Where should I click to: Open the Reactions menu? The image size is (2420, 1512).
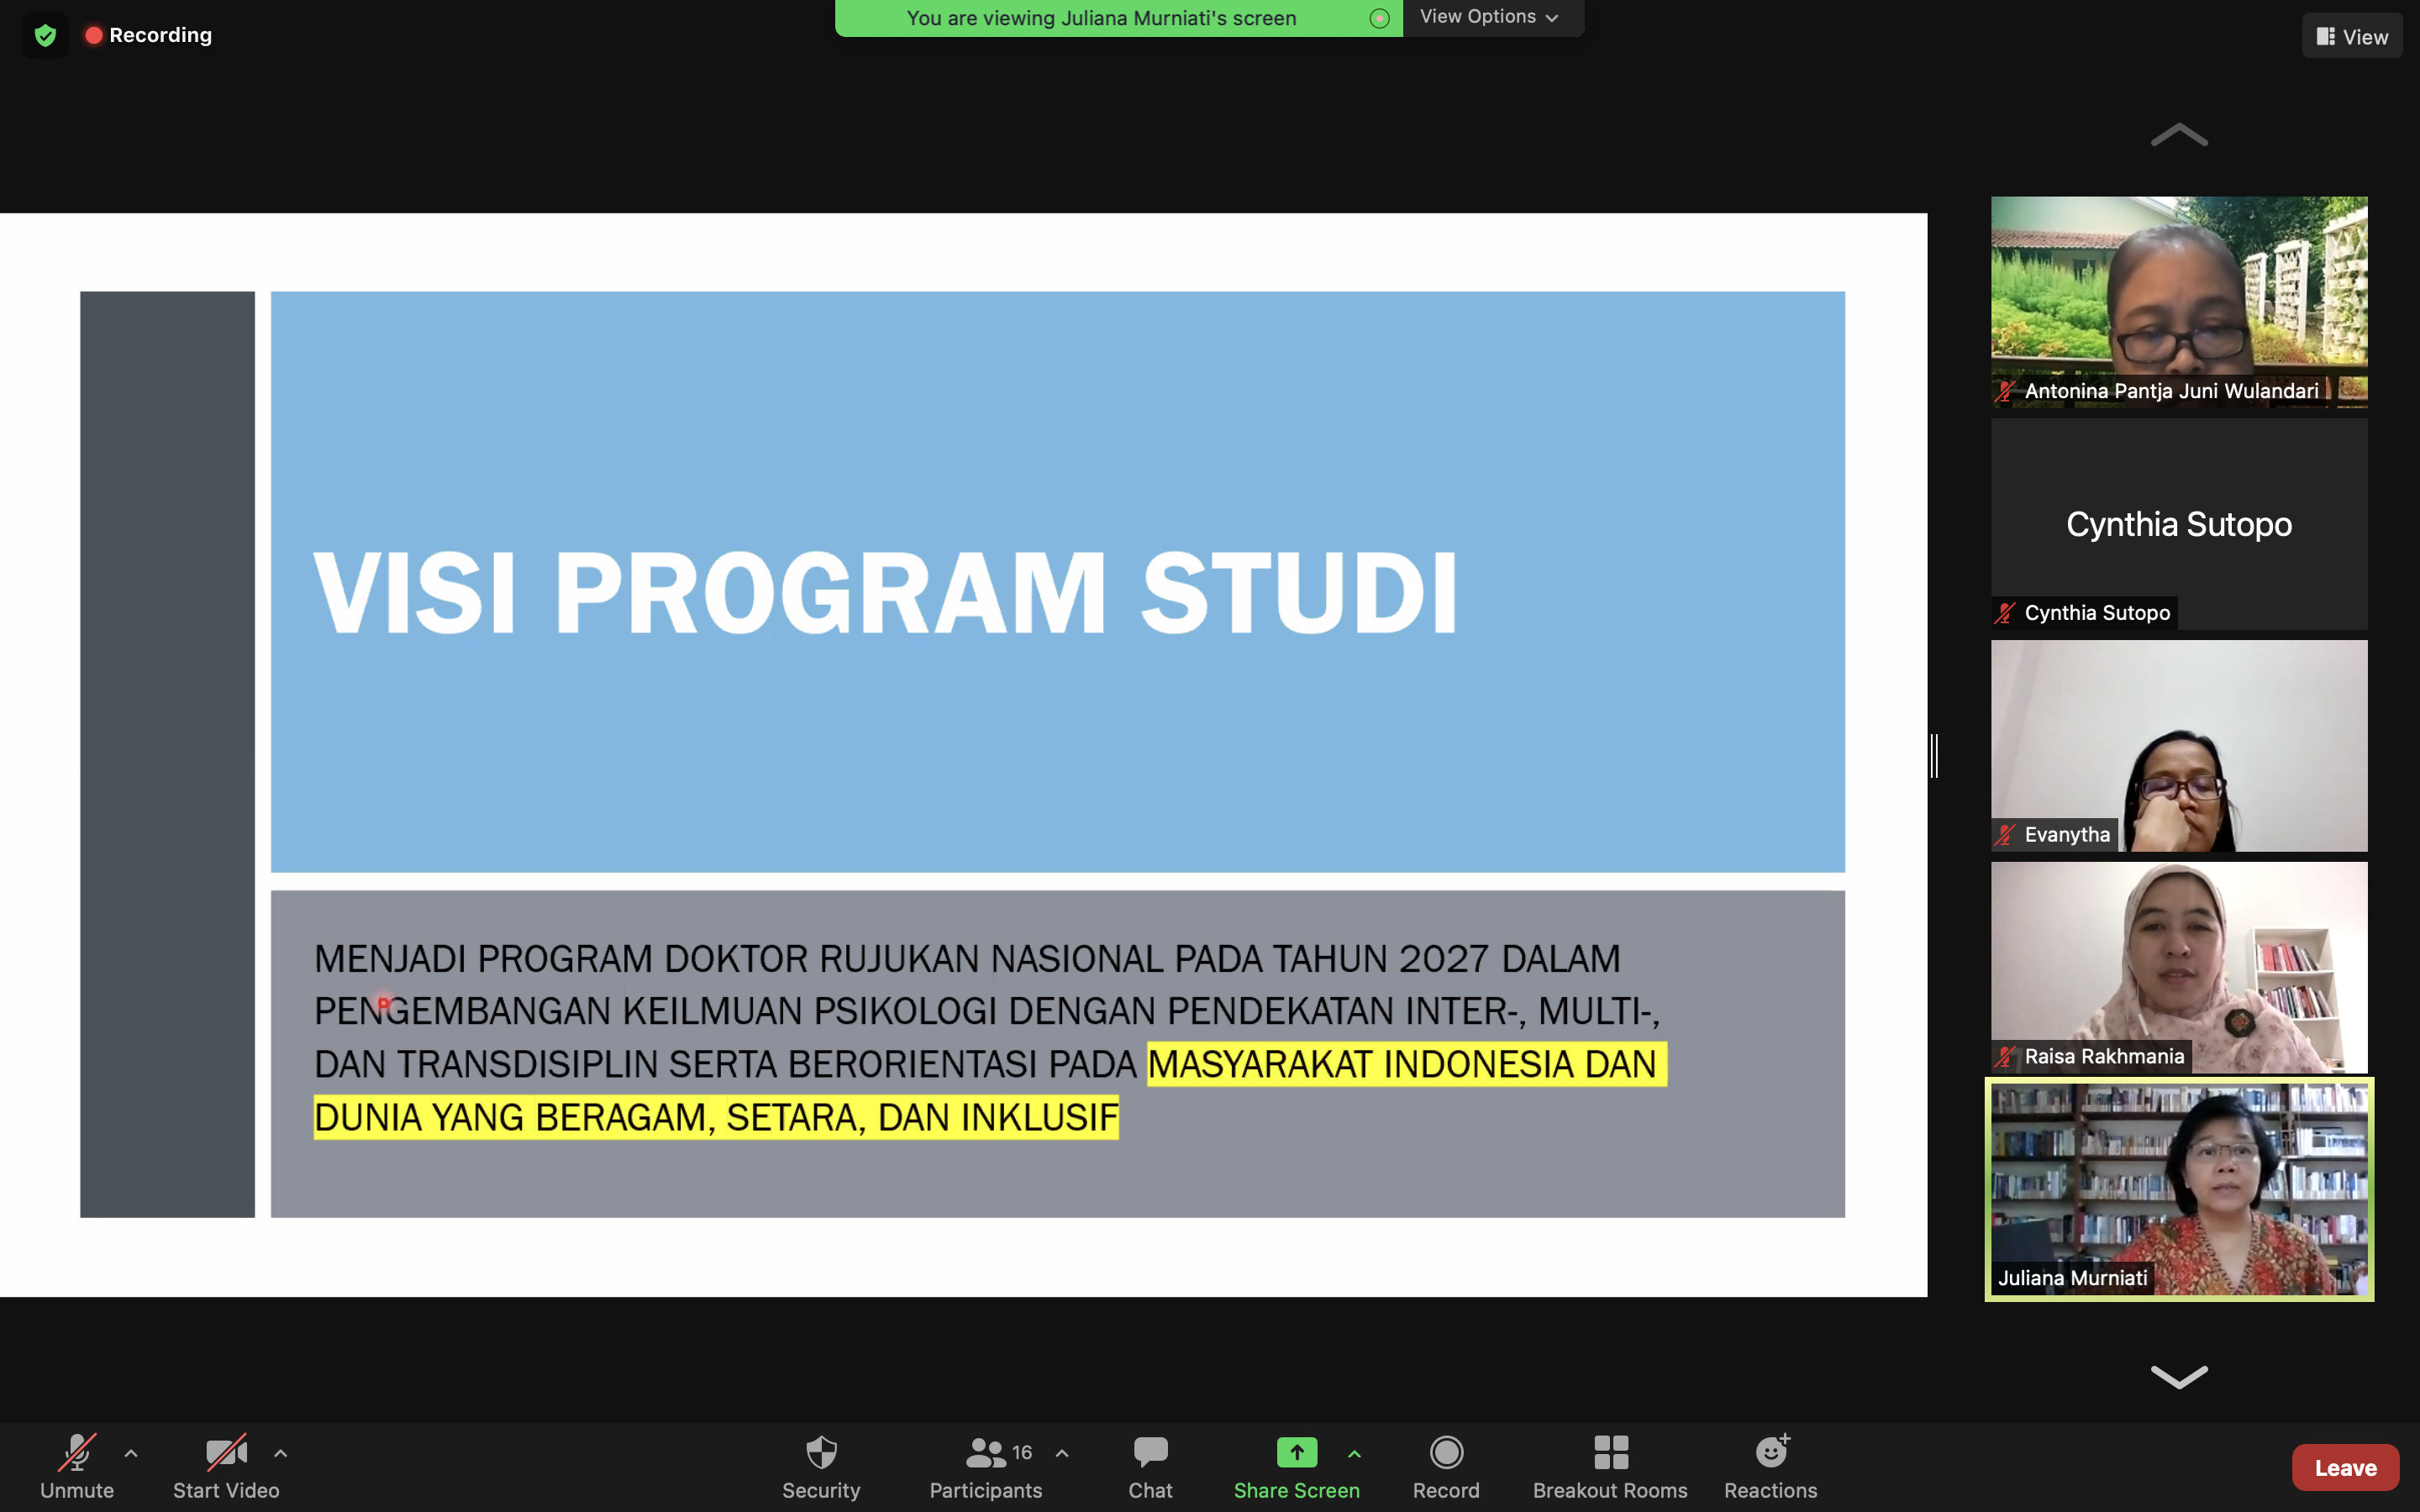click(1770, 1467)
